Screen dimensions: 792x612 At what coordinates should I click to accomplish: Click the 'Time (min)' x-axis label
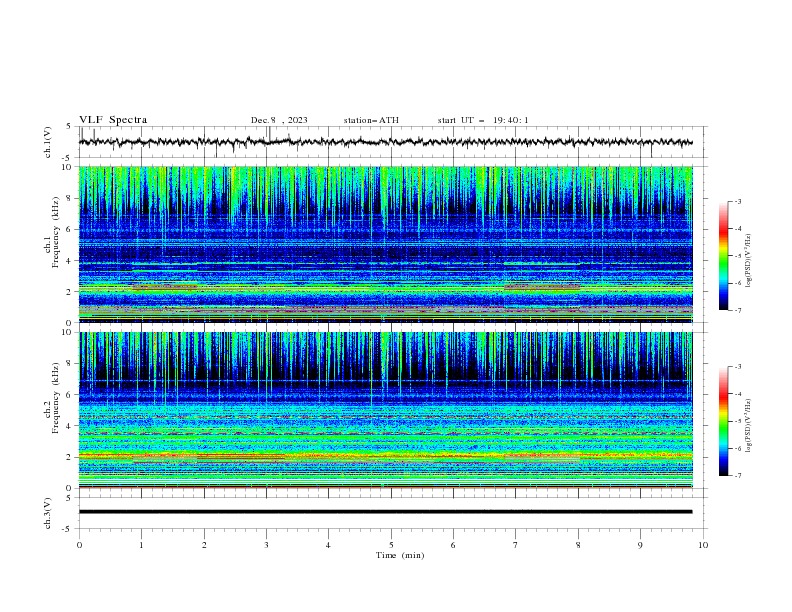pyautogui.click(x=400, y=555)
